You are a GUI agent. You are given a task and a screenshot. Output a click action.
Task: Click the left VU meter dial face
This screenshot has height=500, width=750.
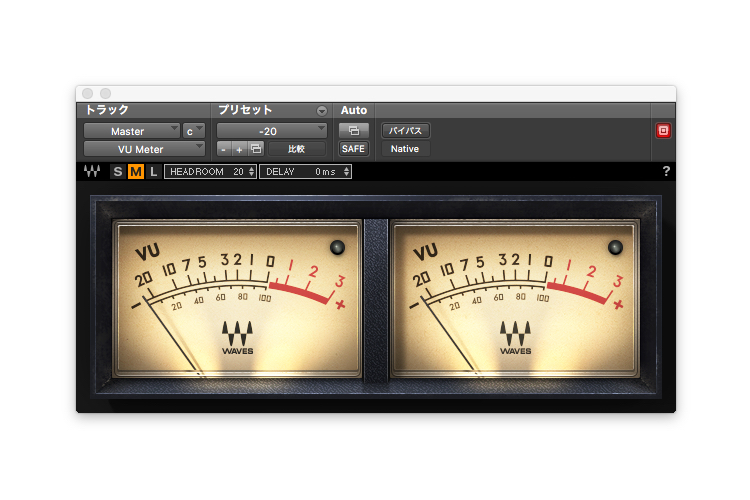pos(237,299)
